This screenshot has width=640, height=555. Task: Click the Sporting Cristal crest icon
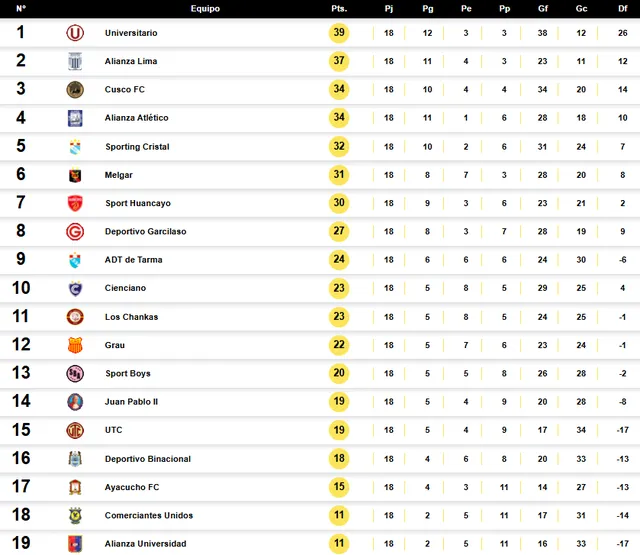(75, 147)
